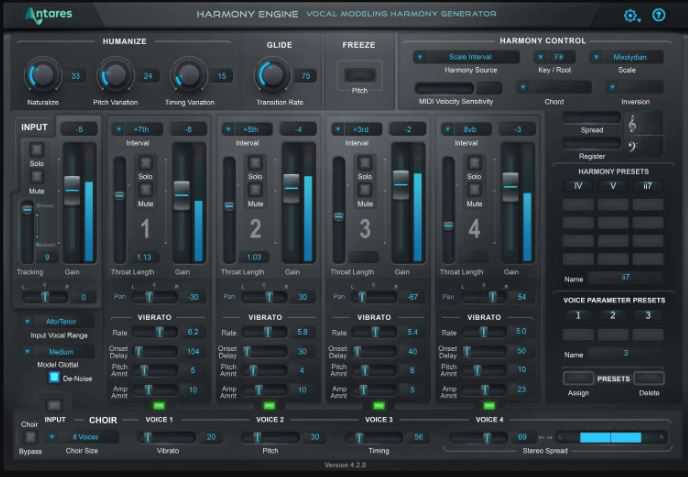The width and height of the screenshot is (688, 477).
Task: Click the Assign presets button
Action: 578,378
